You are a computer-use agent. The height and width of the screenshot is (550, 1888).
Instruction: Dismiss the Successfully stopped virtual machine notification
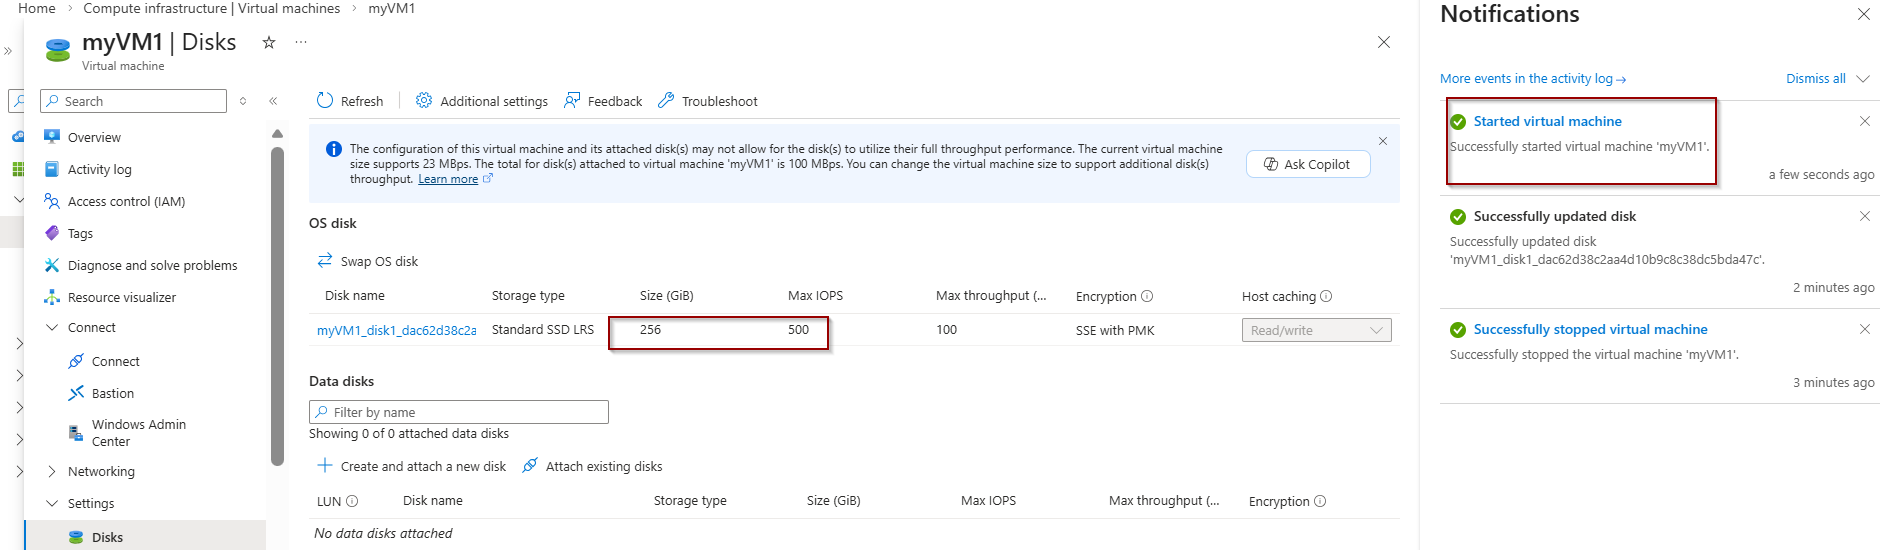1864,329
